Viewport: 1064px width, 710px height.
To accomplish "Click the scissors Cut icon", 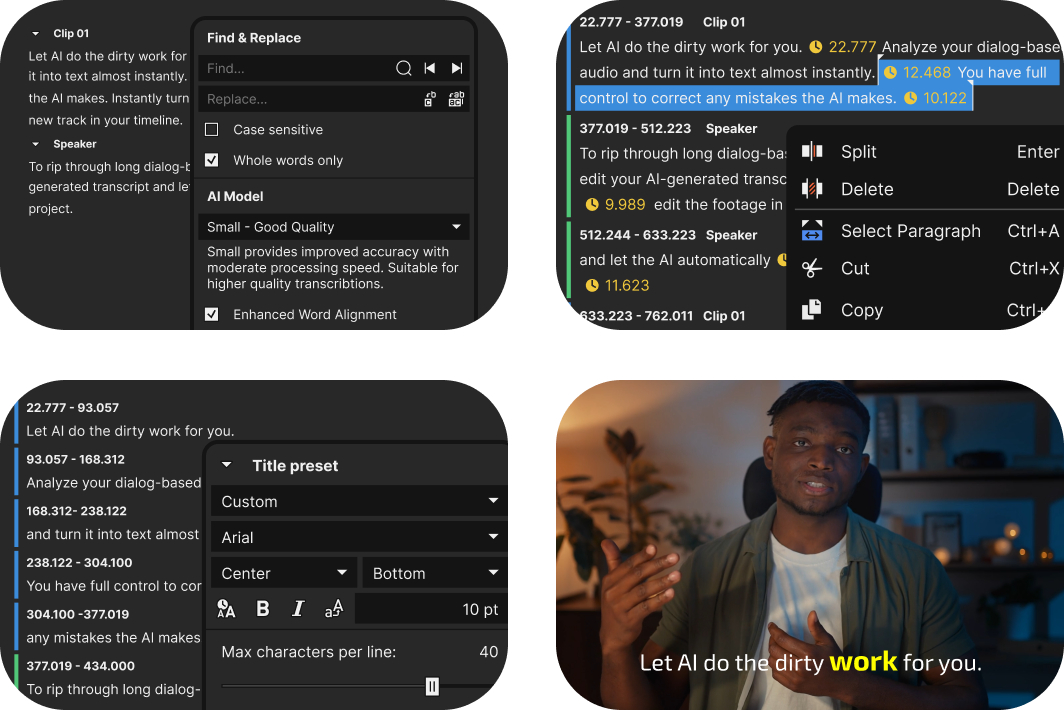I will tap(812, 268).
